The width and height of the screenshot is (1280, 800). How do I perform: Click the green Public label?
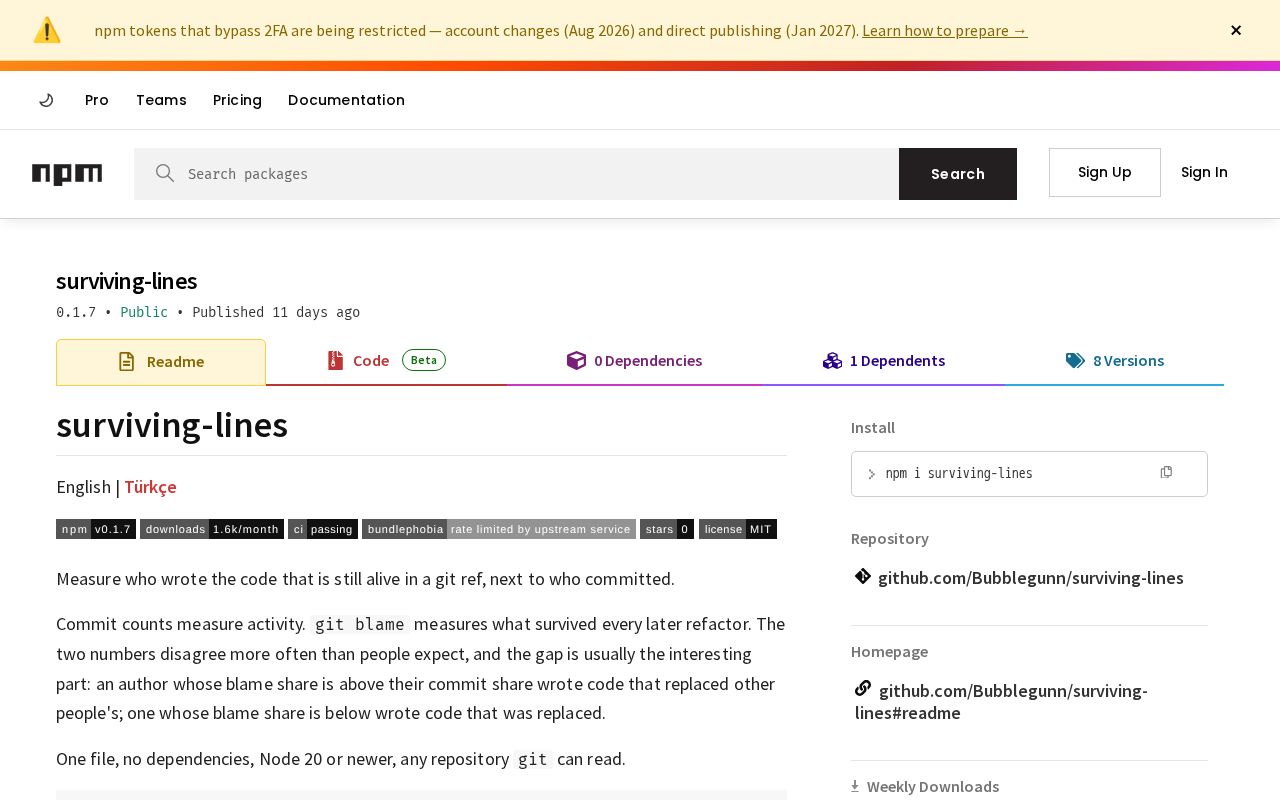coord(144,312)
